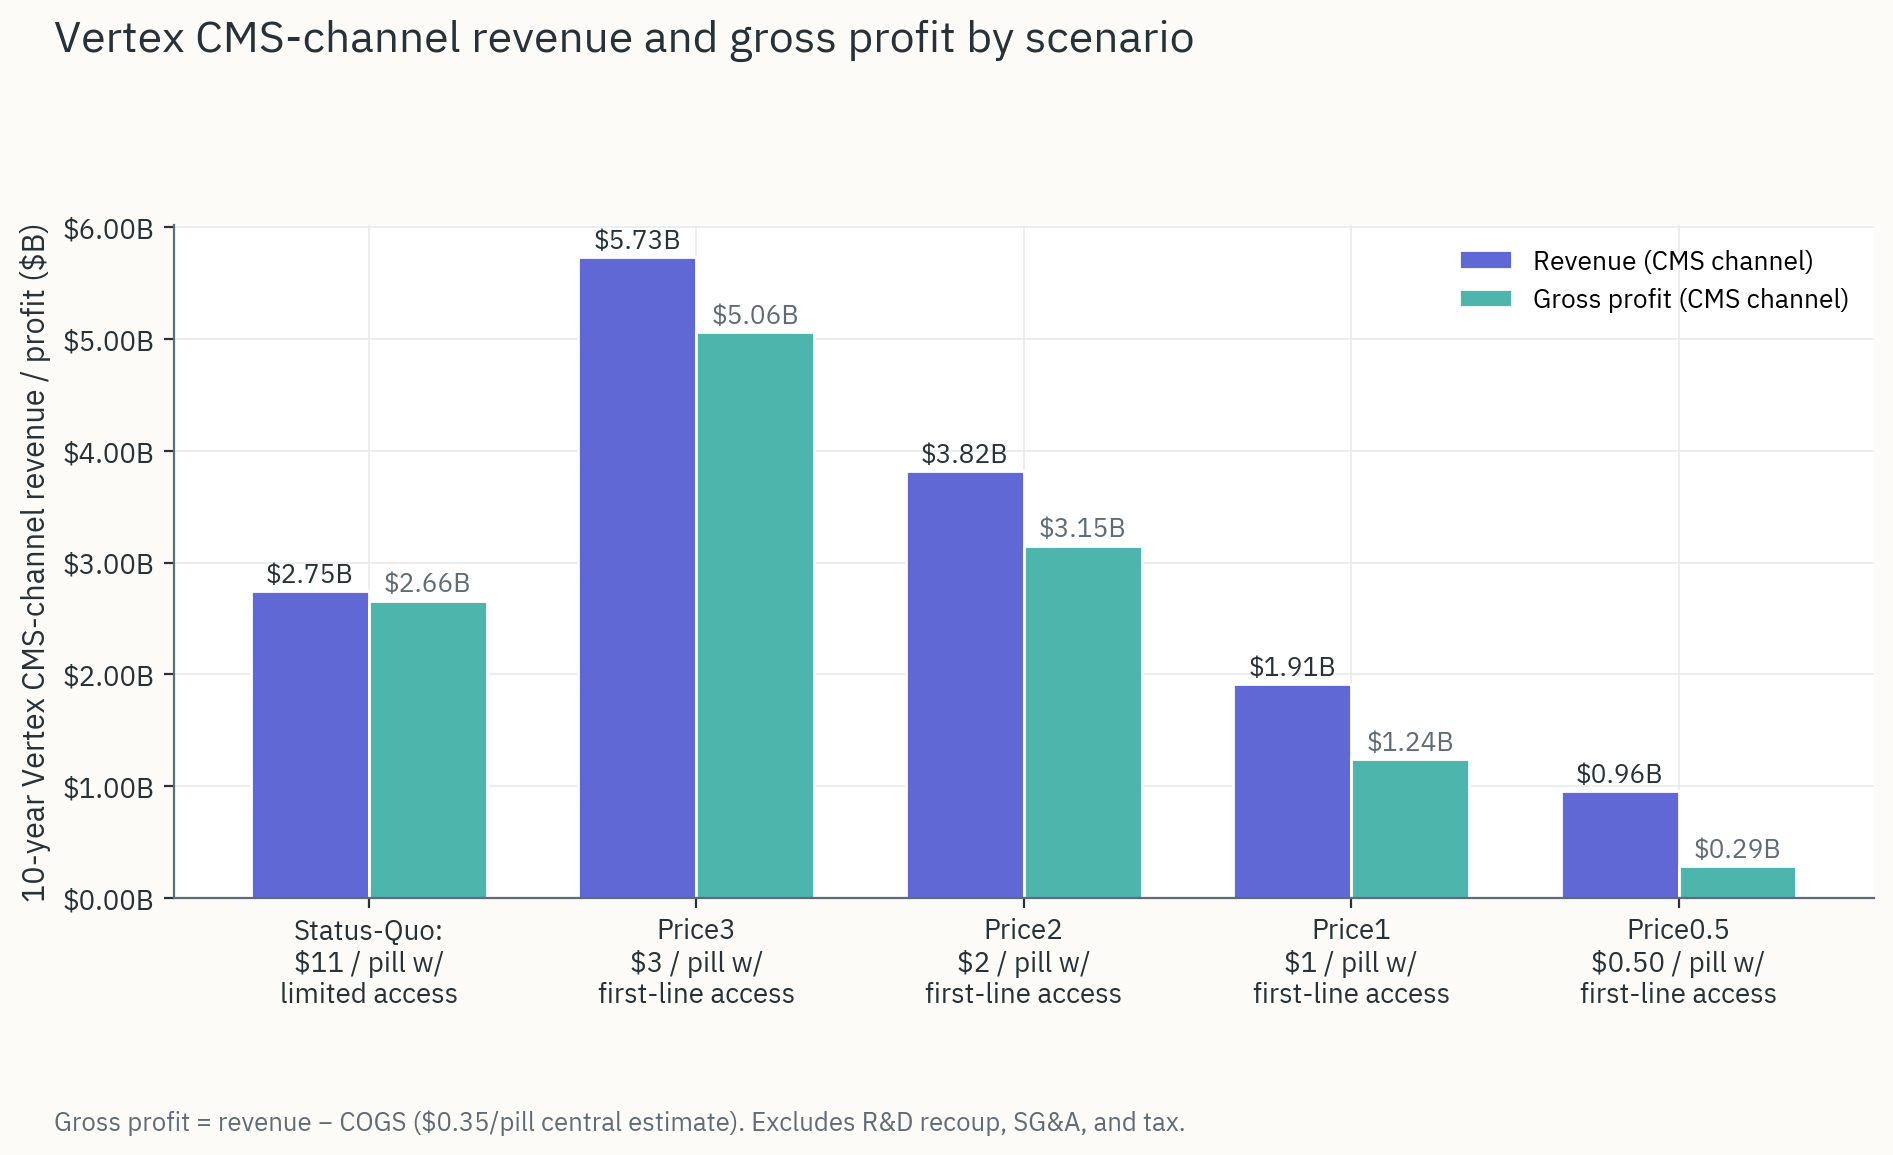Click the vertical y-axis title

[35, 563]
